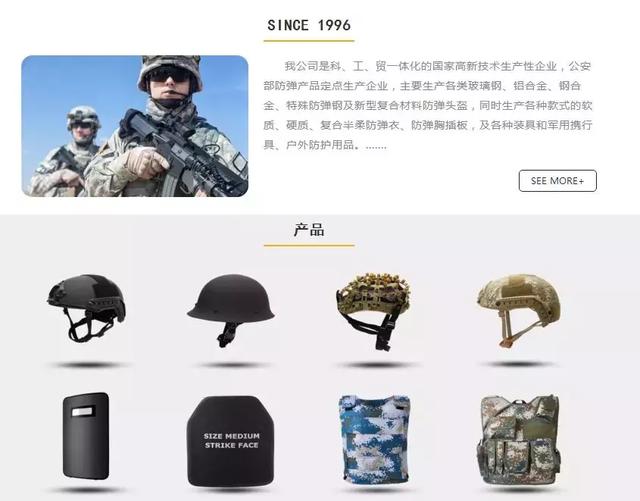Open the helmet with camouflage net cover

[374, 311]
